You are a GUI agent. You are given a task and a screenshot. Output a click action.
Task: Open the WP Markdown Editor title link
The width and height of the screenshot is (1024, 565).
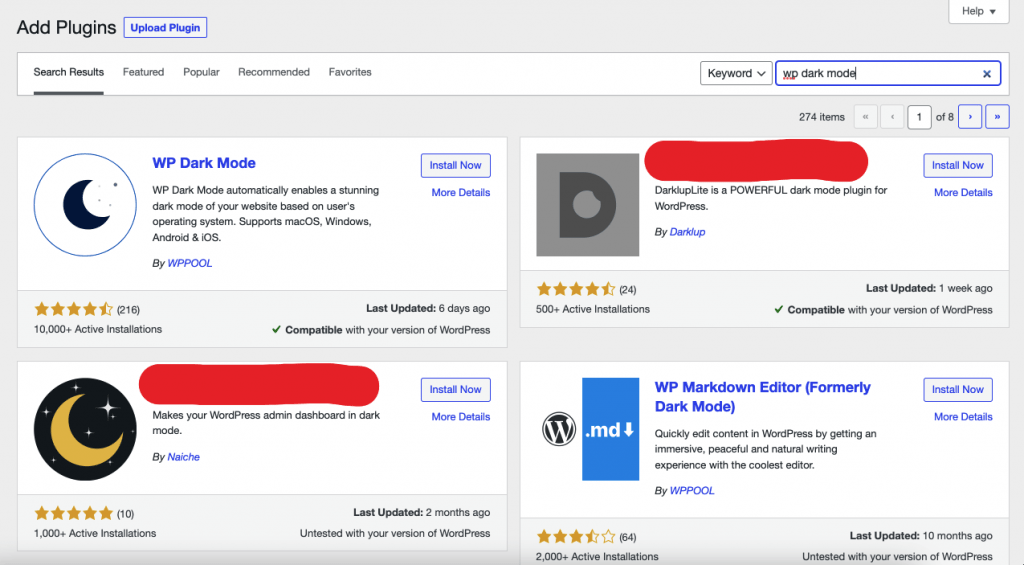(762, 396)
